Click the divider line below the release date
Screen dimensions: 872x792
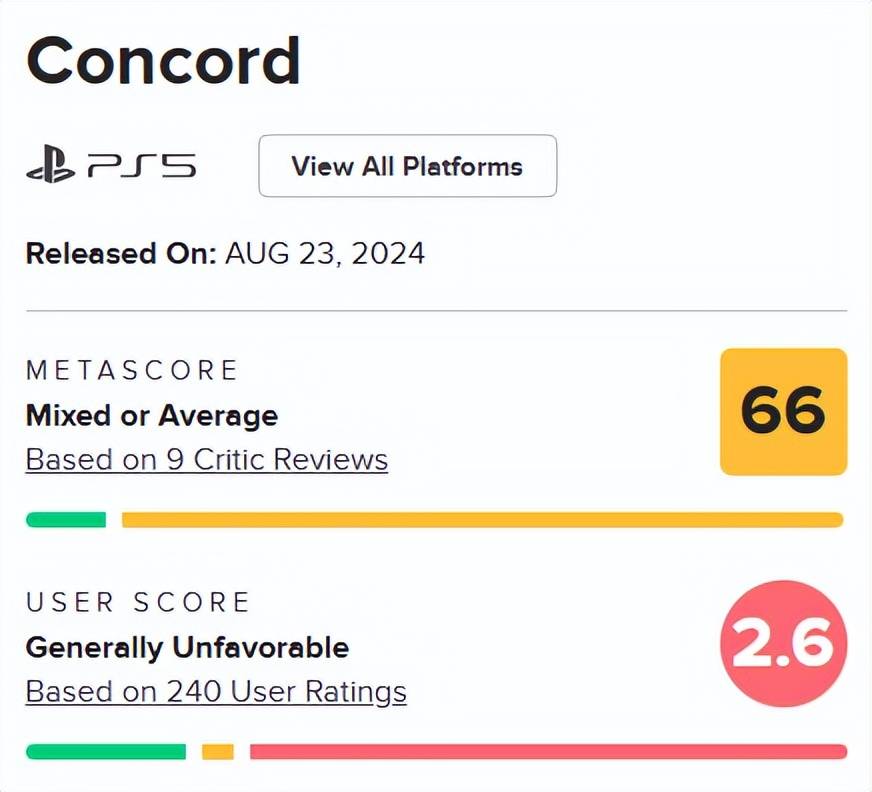tap(436, 311)
